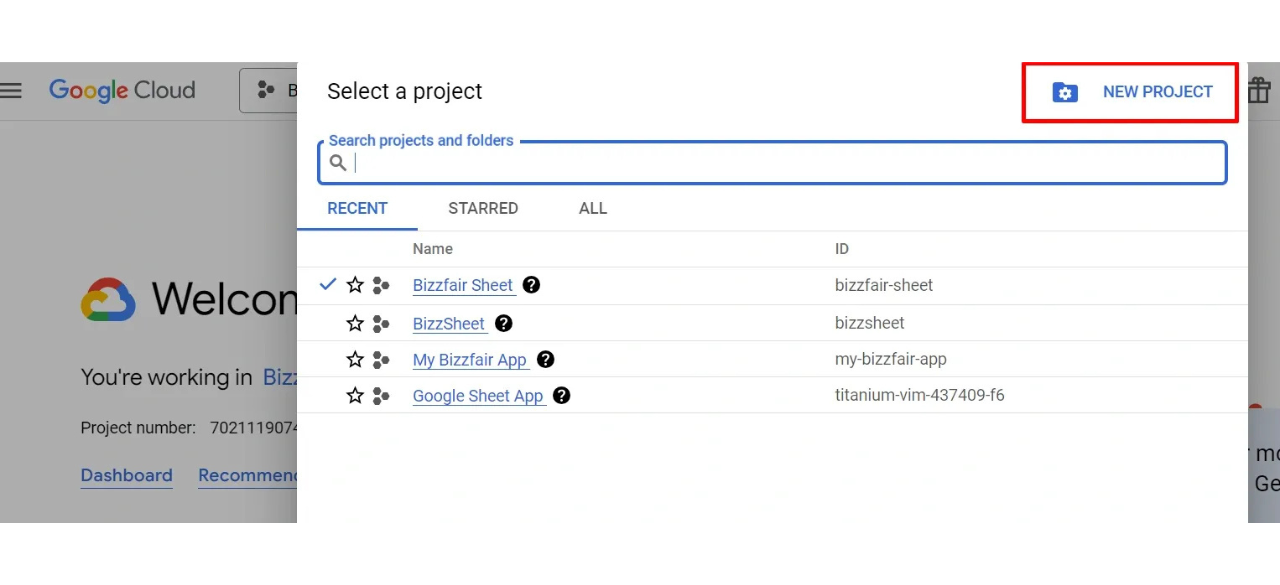Click the search magnifier icon
The image size is (1280, 585).
(338, 163)
